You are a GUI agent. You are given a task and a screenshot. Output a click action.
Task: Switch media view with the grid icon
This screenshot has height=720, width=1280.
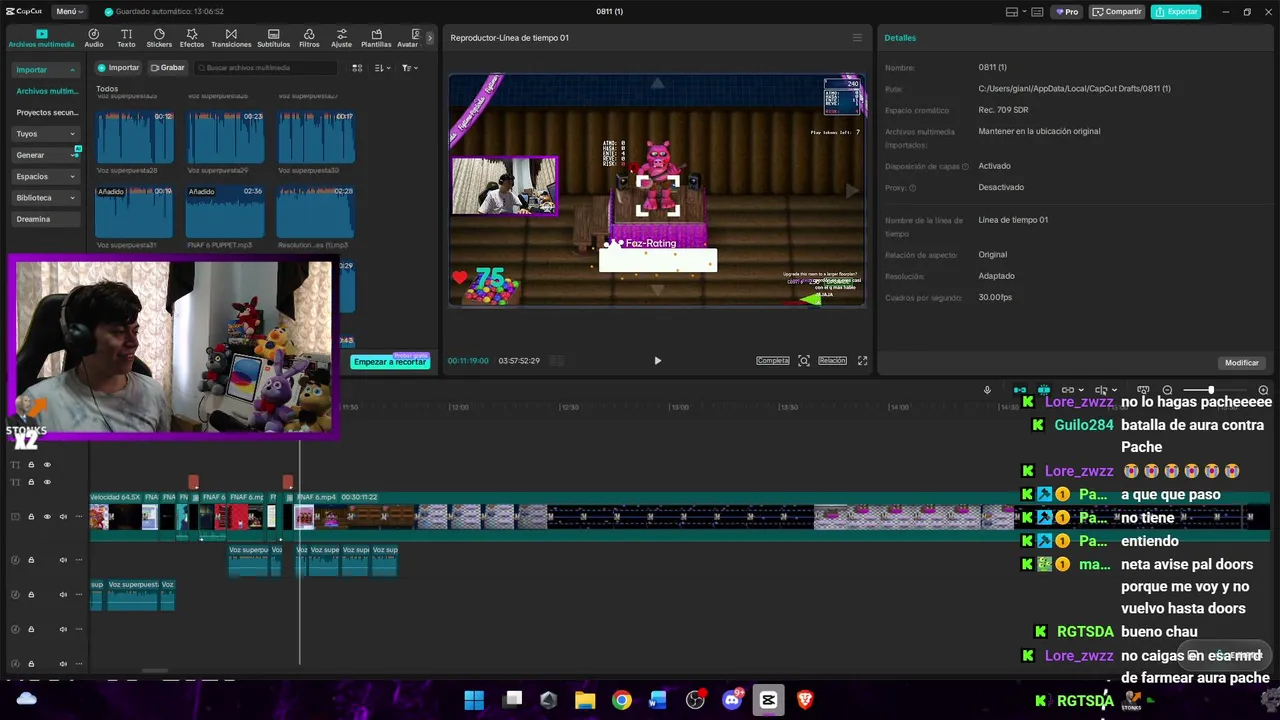[357, 68]
